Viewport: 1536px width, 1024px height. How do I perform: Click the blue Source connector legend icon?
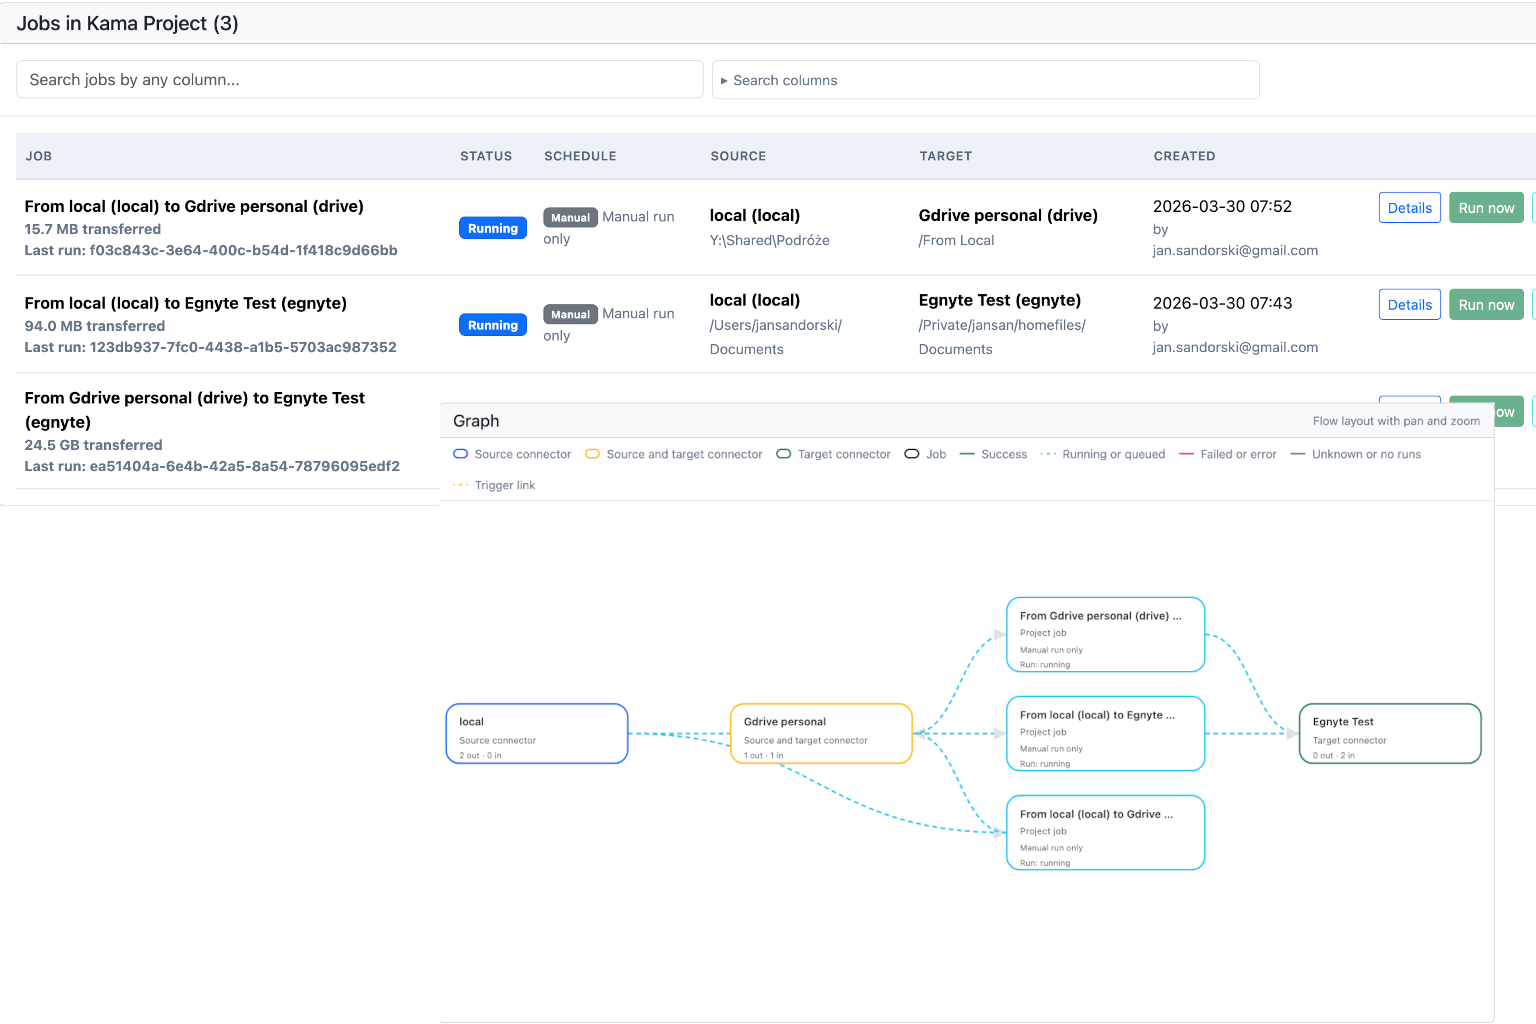[x=461, y=454]
